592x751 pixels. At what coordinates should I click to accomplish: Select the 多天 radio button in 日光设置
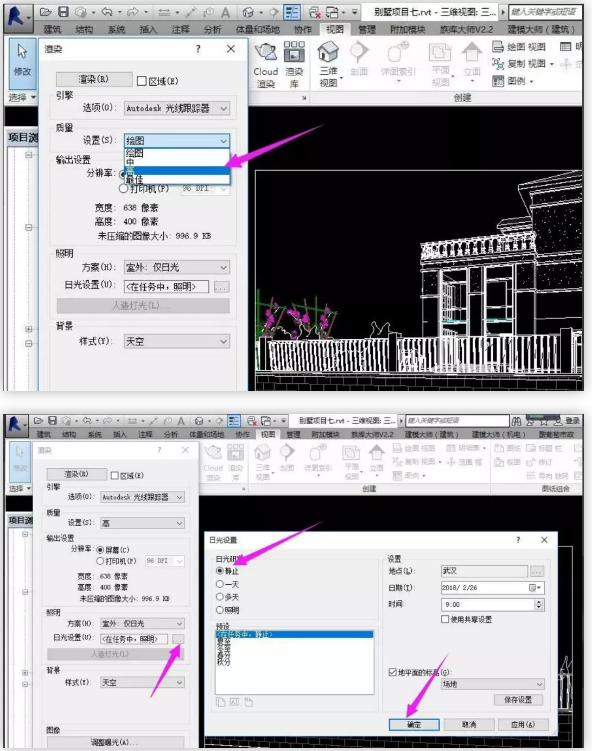[x=220, y=597]
